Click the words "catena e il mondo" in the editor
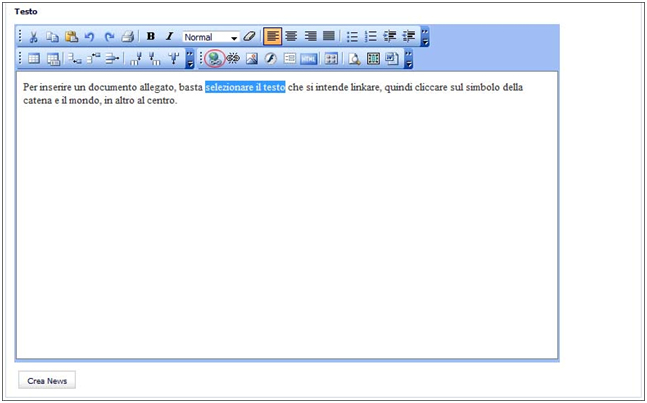Screen dimensions: 647x403 click(61, 100)
